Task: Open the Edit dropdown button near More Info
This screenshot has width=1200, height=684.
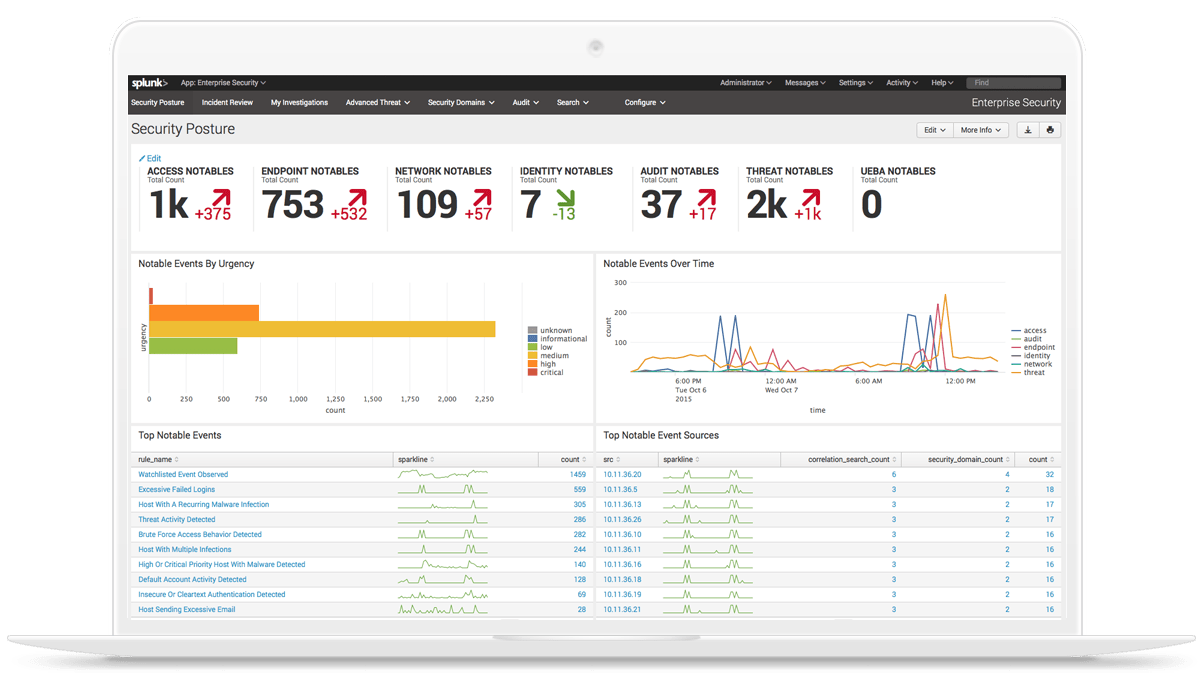Action: 934,130
